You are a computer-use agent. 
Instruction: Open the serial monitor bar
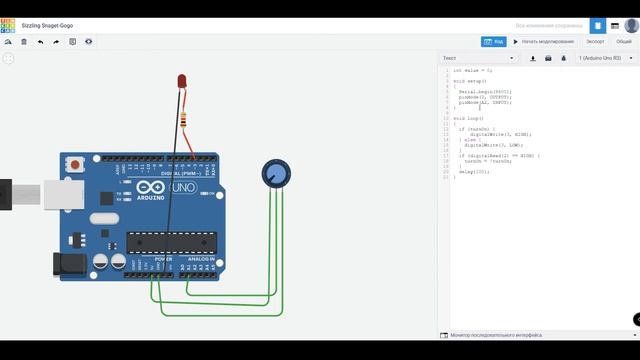[x=539, y=335]
